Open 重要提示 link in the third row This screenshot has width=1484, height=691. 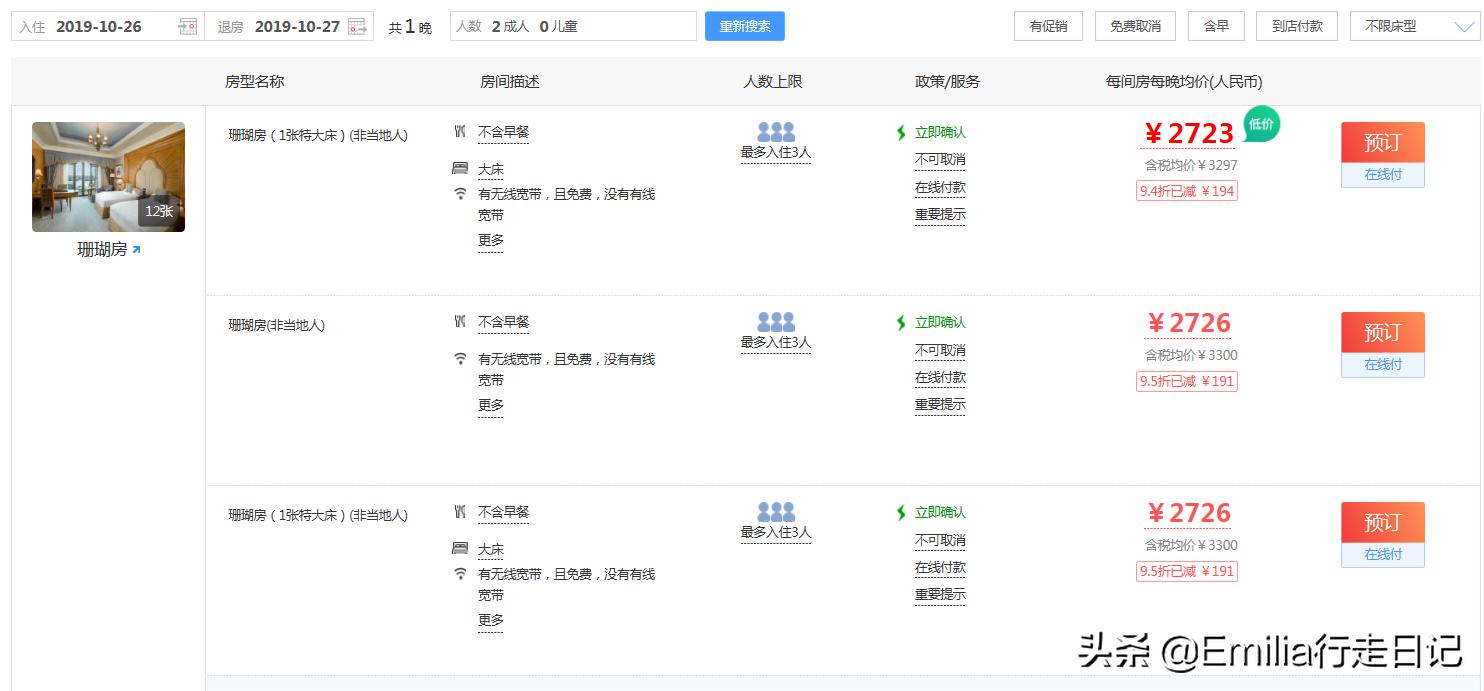point(940,595)
